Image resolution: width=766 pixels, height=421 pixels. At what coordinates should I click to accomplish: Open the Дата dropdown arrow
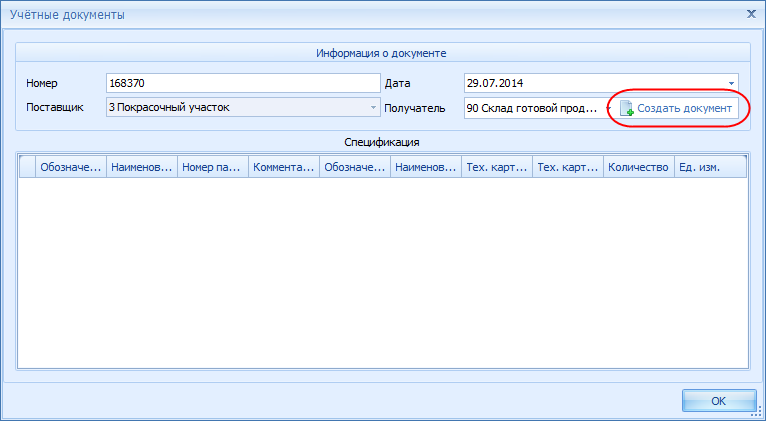pyautogui.click(x=731, y=83)
